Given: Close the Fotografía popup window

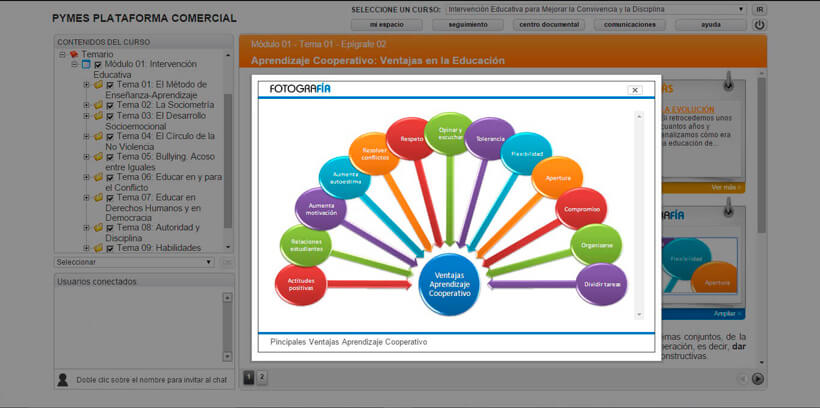Looking at the screenshot, I should pyautogui.click(x=635, y=90).
